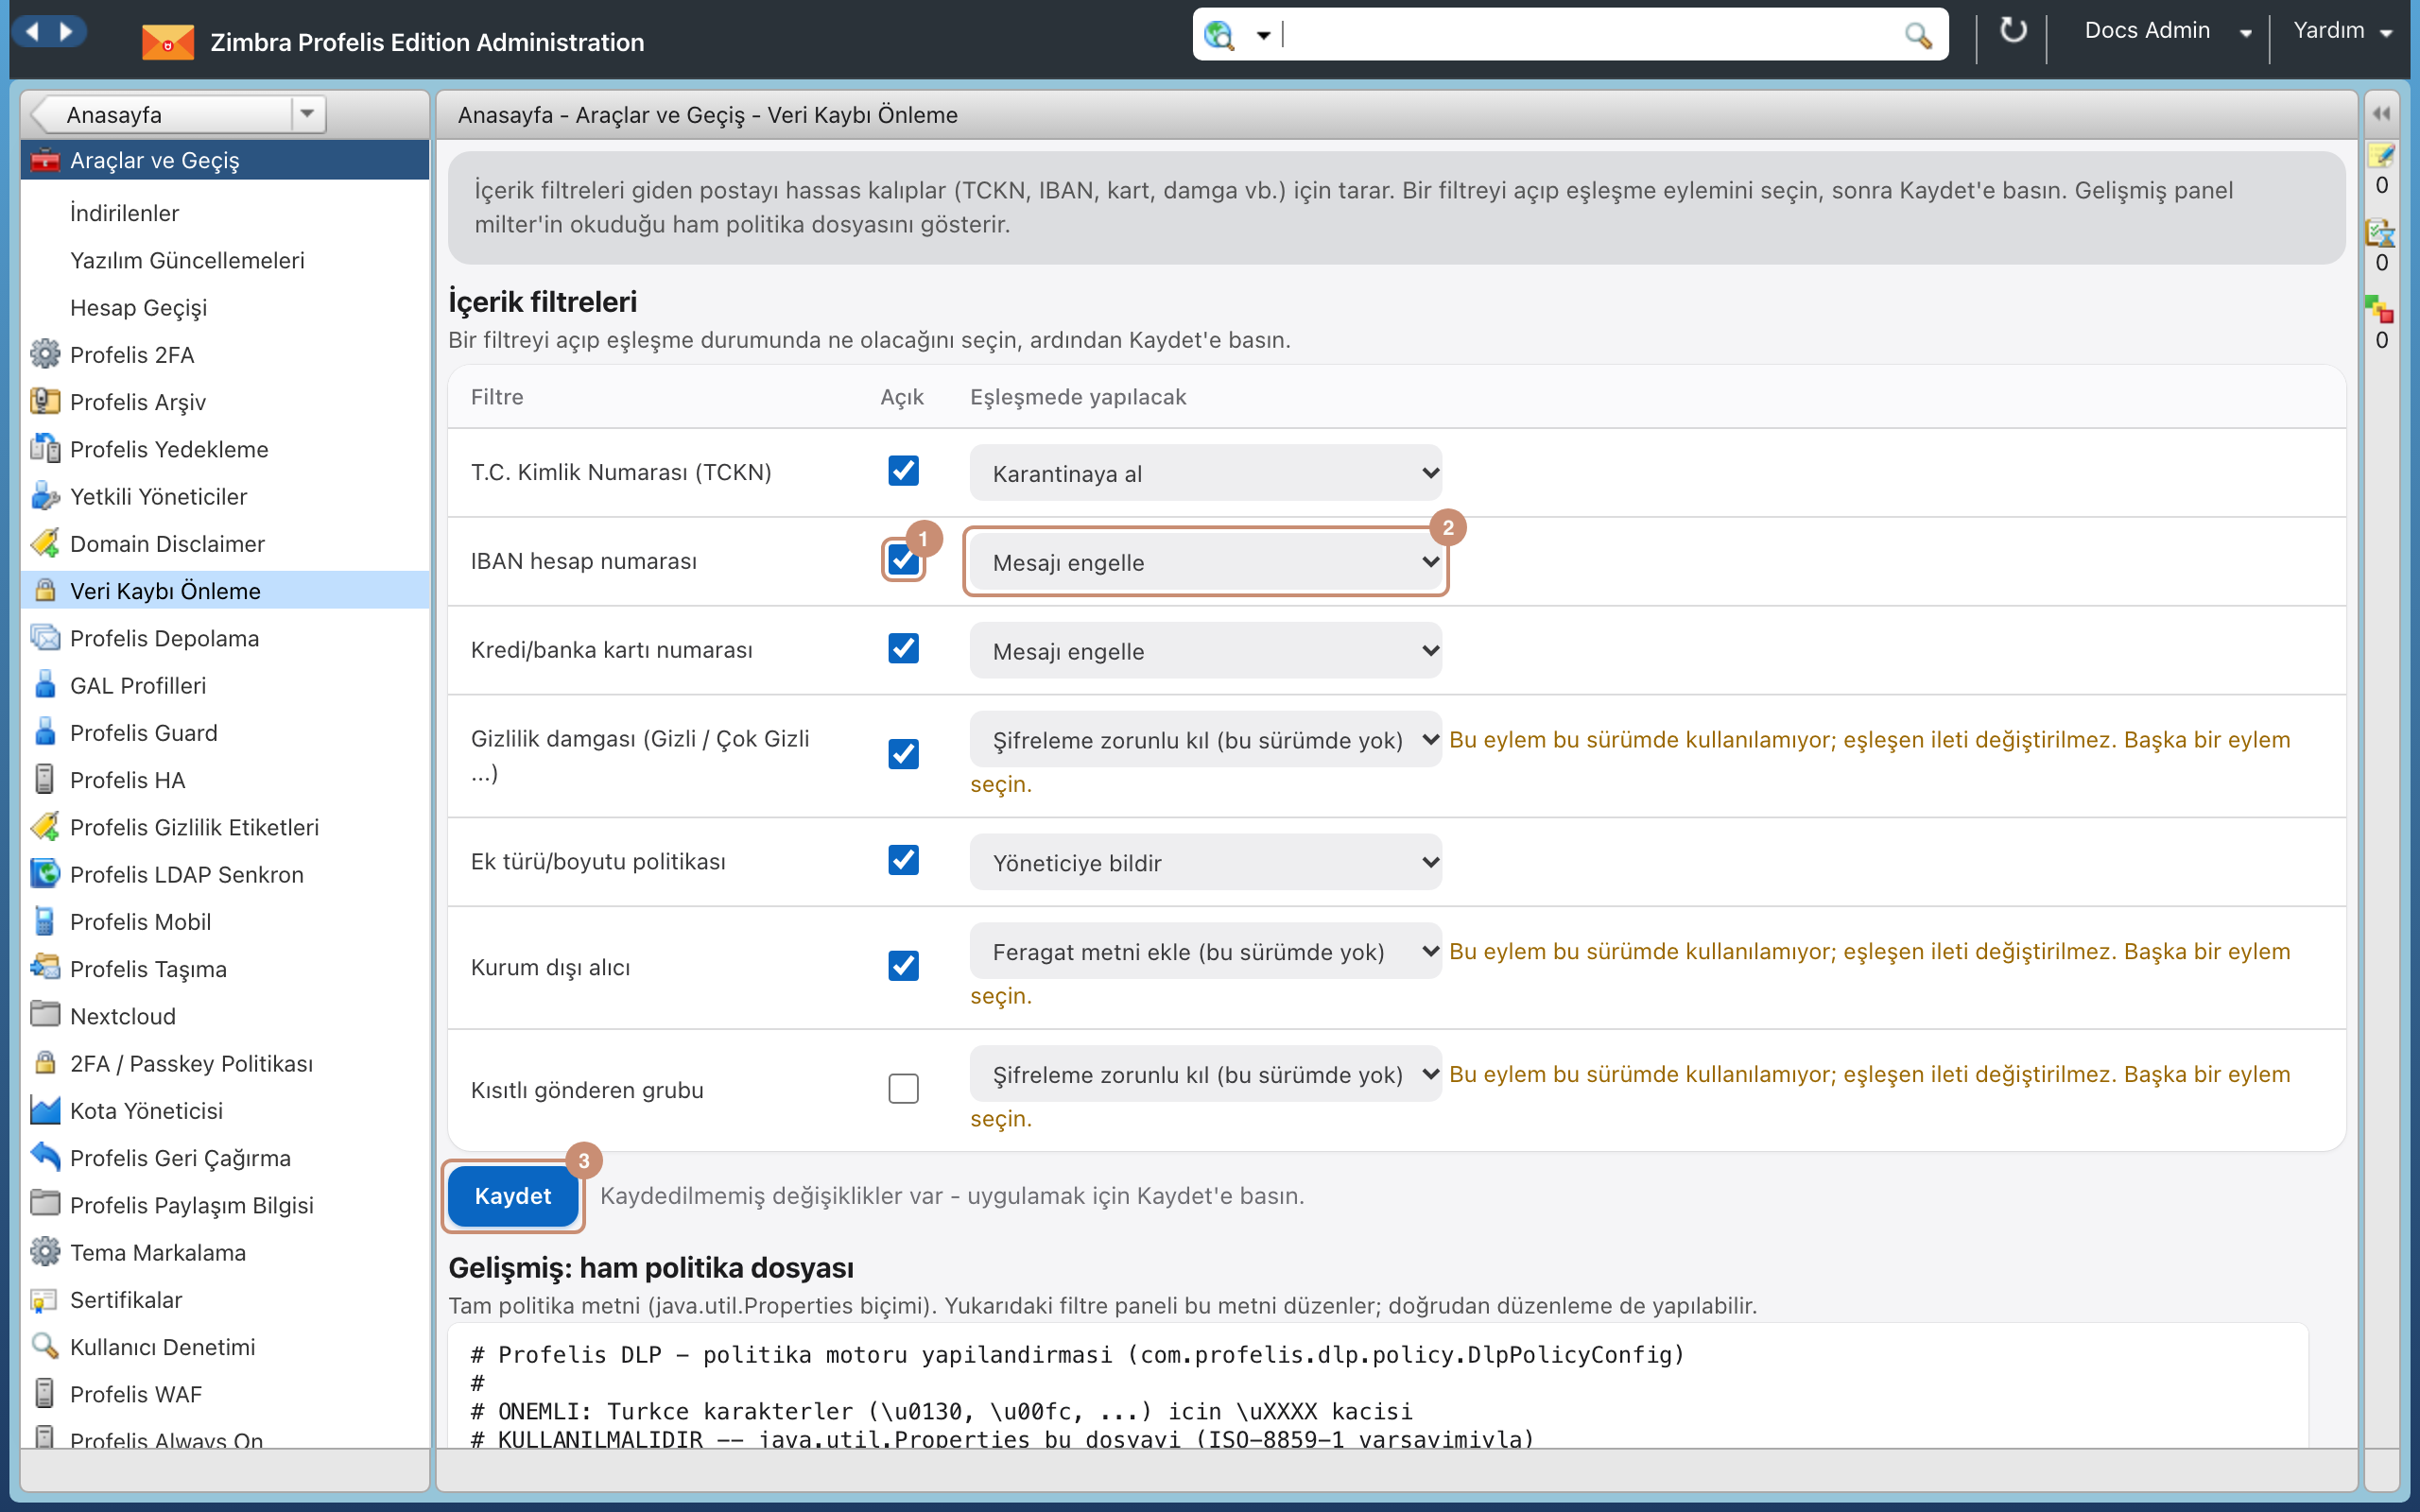This screenshot has height=1512, width=2420.
Task: Click the search magnifier icon in the search bar
Action: coord(1917,36)
